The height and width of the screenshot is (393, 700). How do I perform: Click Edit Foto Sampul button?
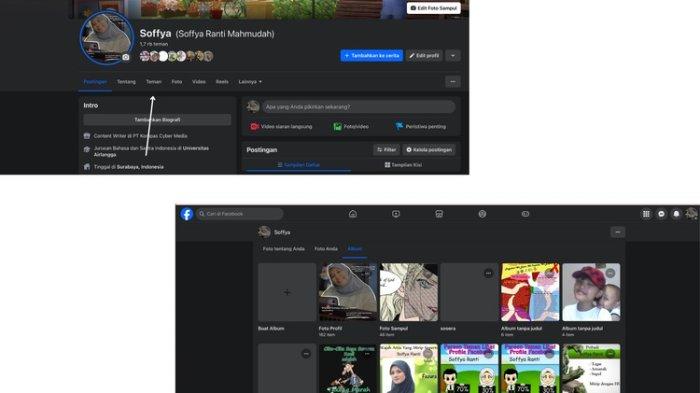click(433, 8)
